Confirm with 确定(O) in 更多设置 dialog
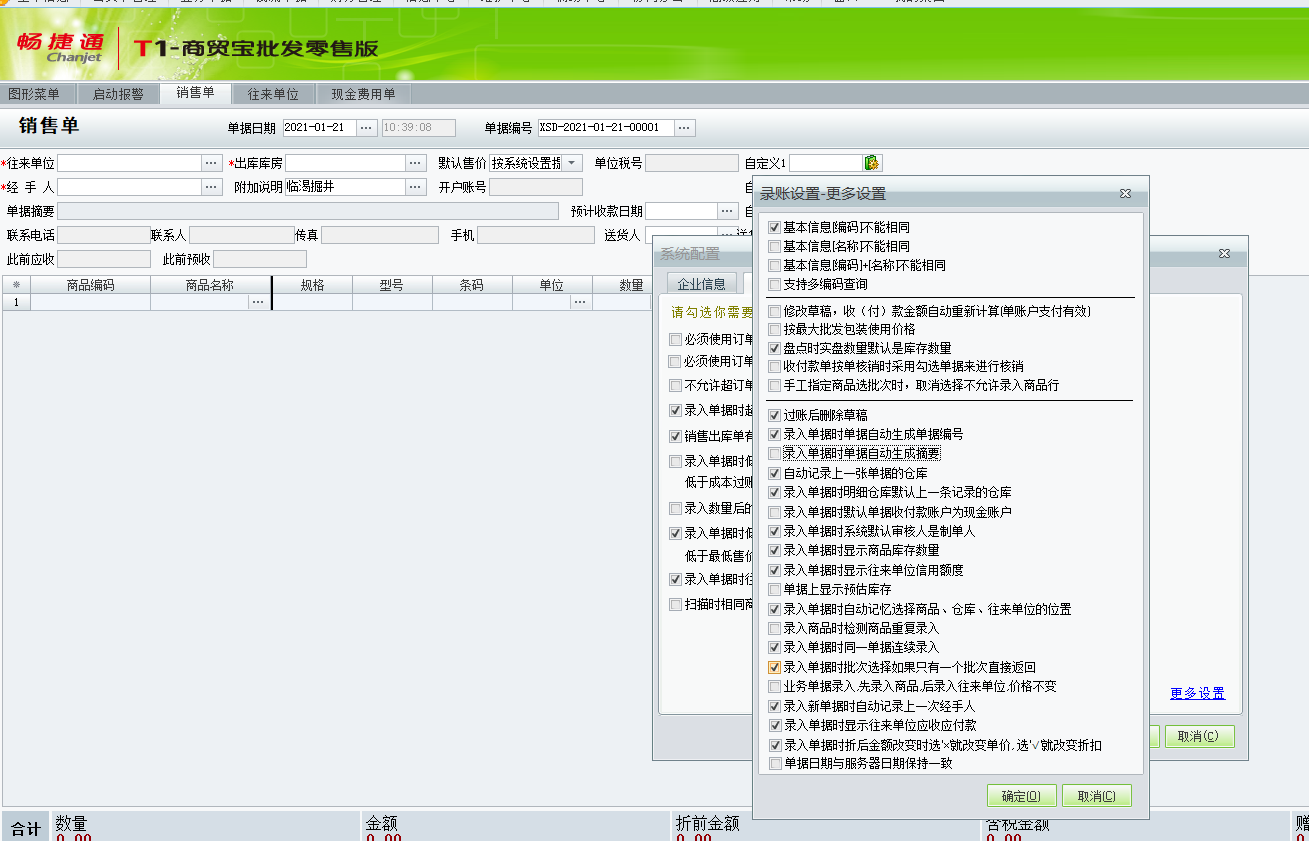Image resolution: width=1309 pixels, height=841 pixels. point(1021,796)
